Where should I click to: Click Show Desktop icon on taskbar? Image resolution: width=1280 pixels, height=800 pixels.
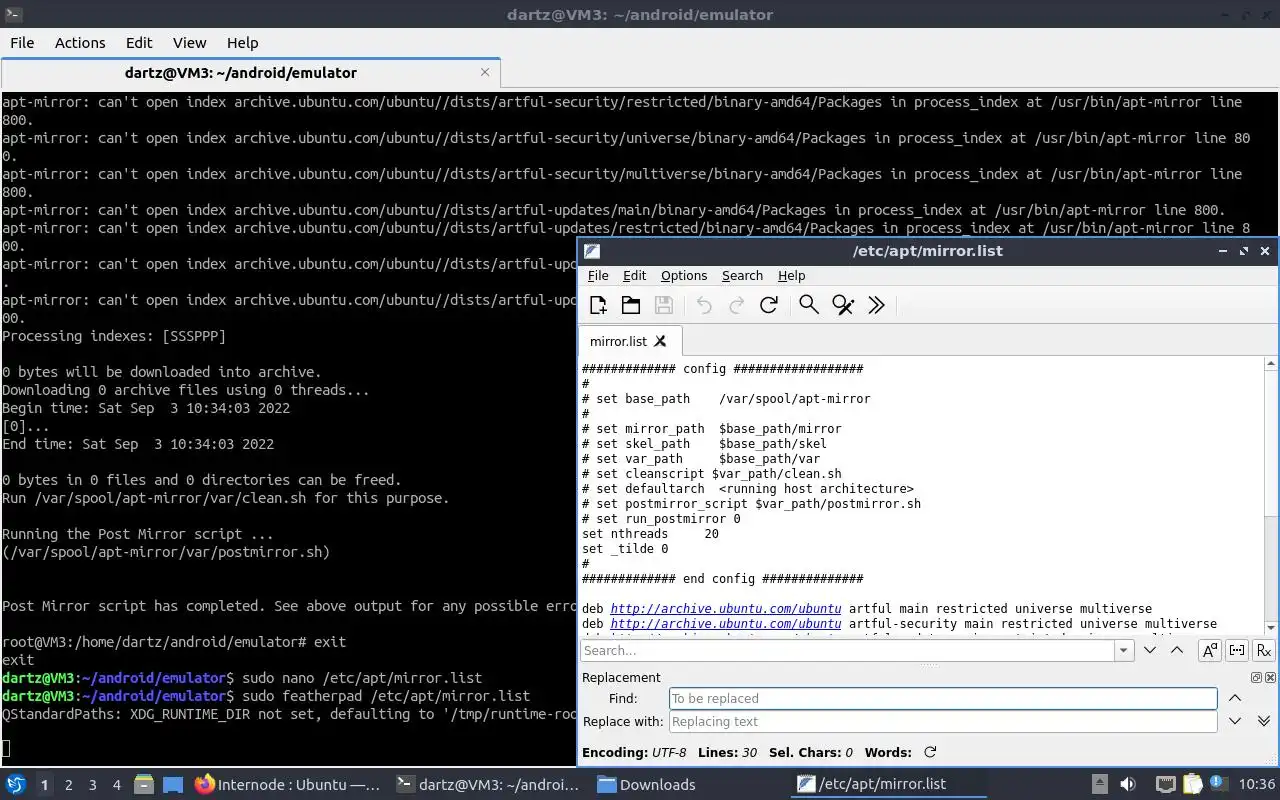173,785
